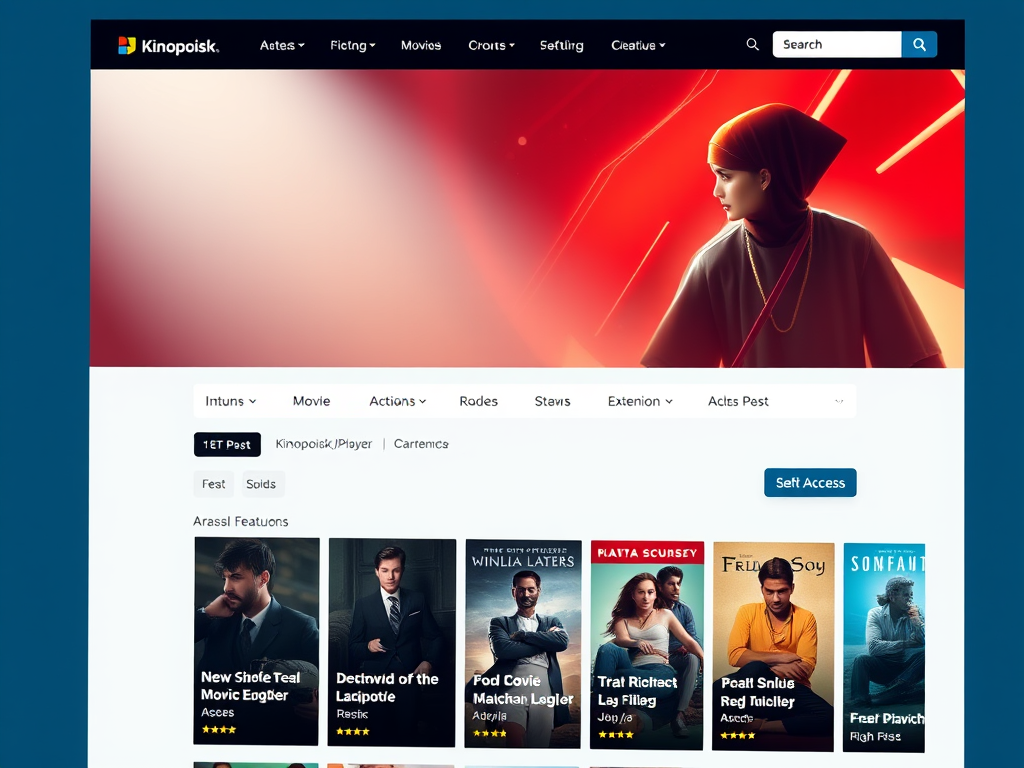Open the Kinopoisk/Player link
This screenshot has width=1024, height=768.
coord(324,444)
